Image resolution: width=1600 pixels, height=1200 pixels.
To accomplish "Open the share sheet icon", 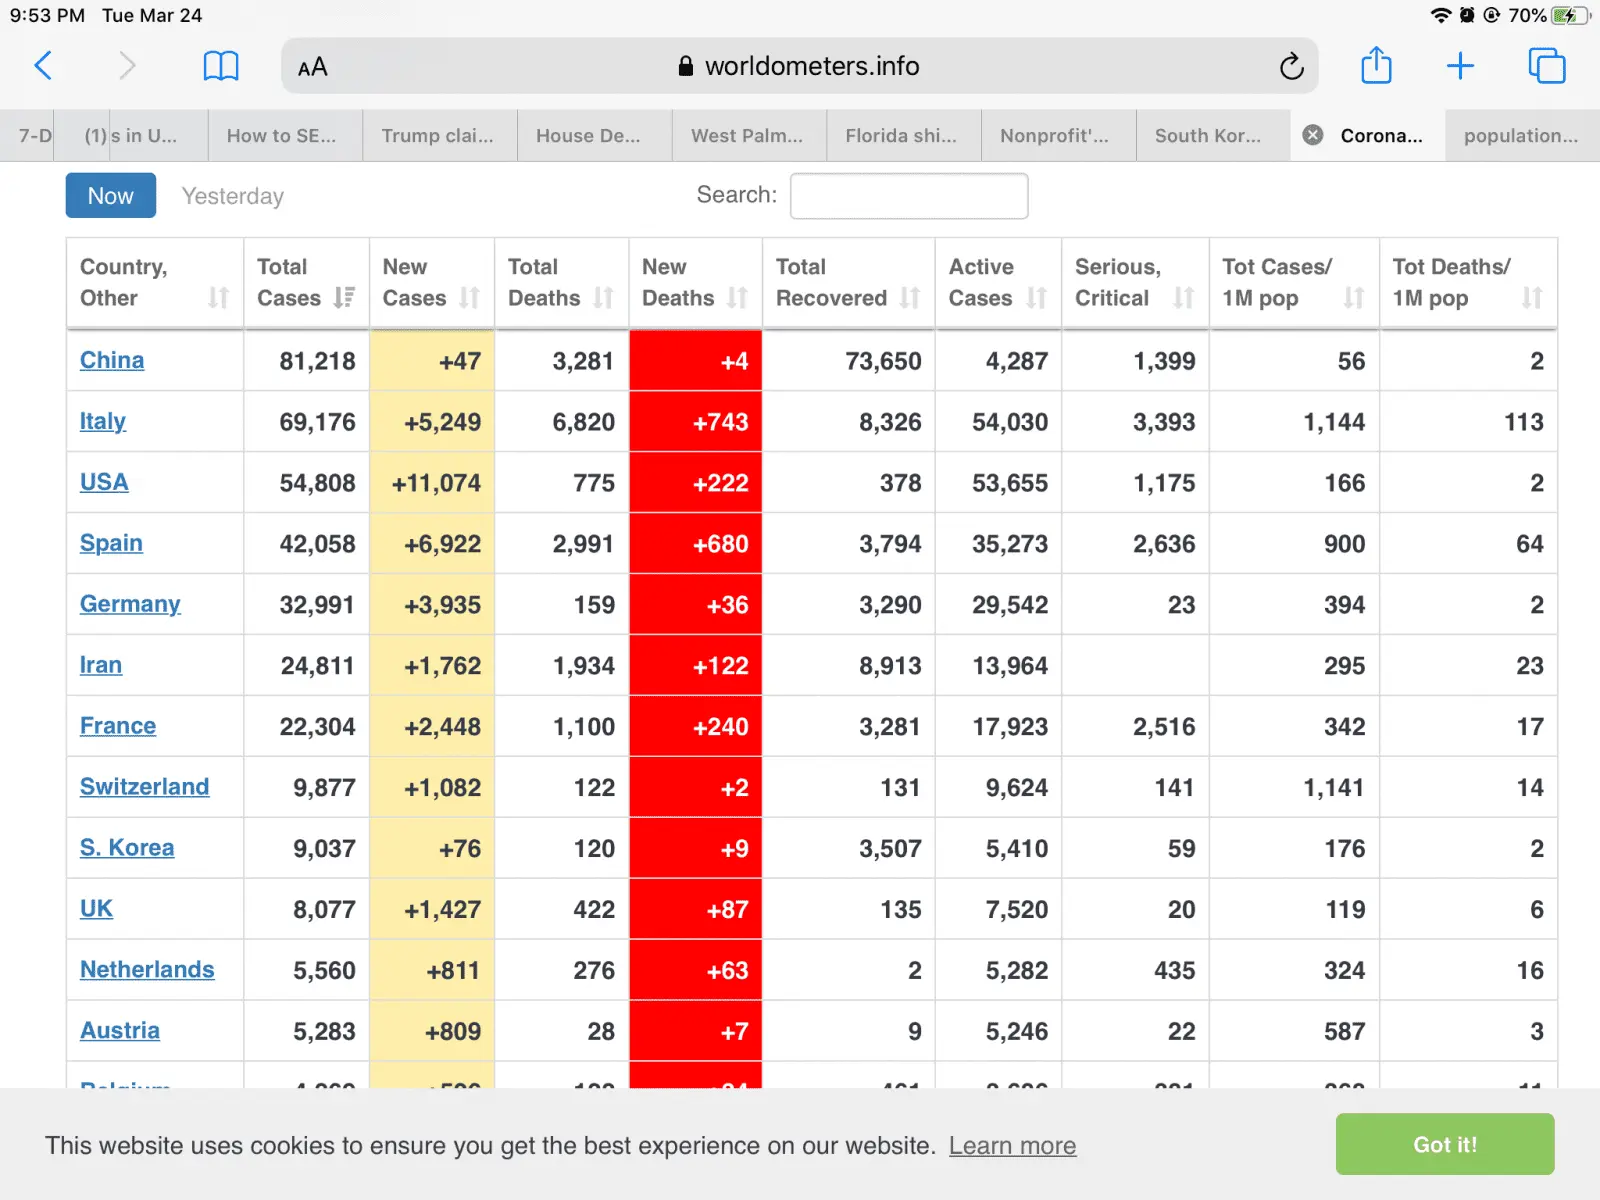I will click(1376, 66).
